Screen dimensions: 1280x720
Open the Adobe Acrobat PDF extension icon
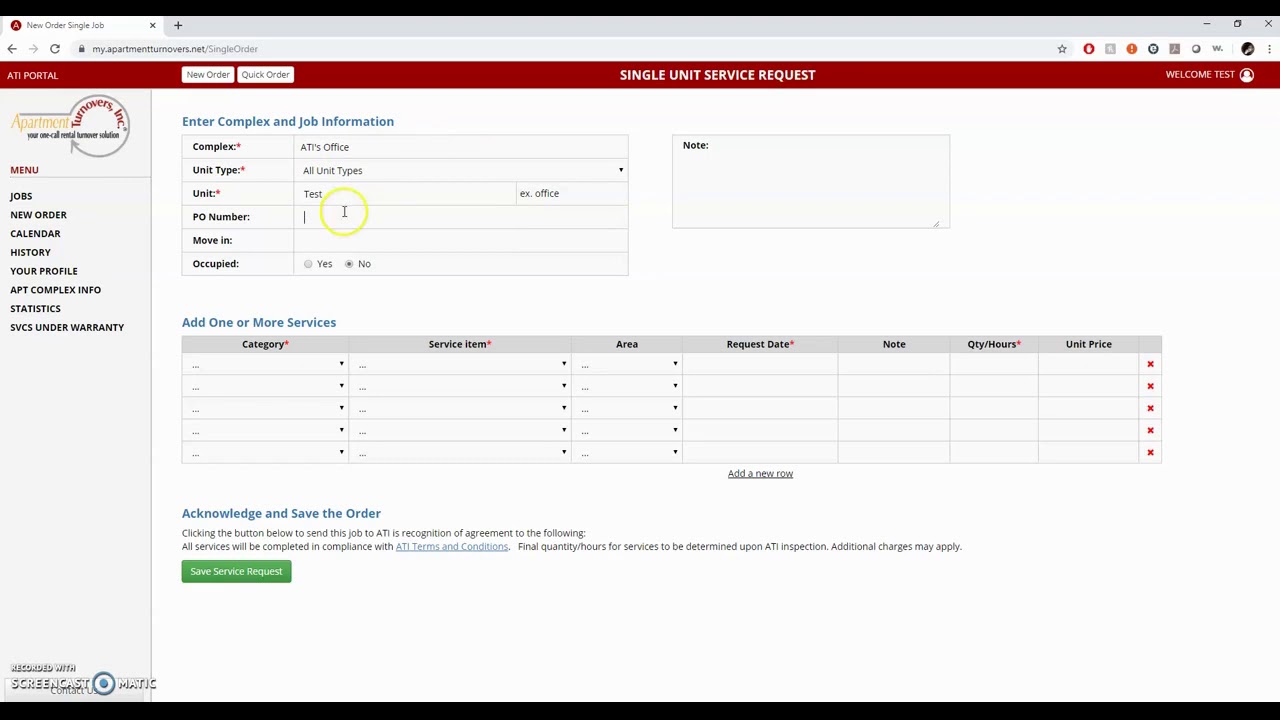point(1175,49)
